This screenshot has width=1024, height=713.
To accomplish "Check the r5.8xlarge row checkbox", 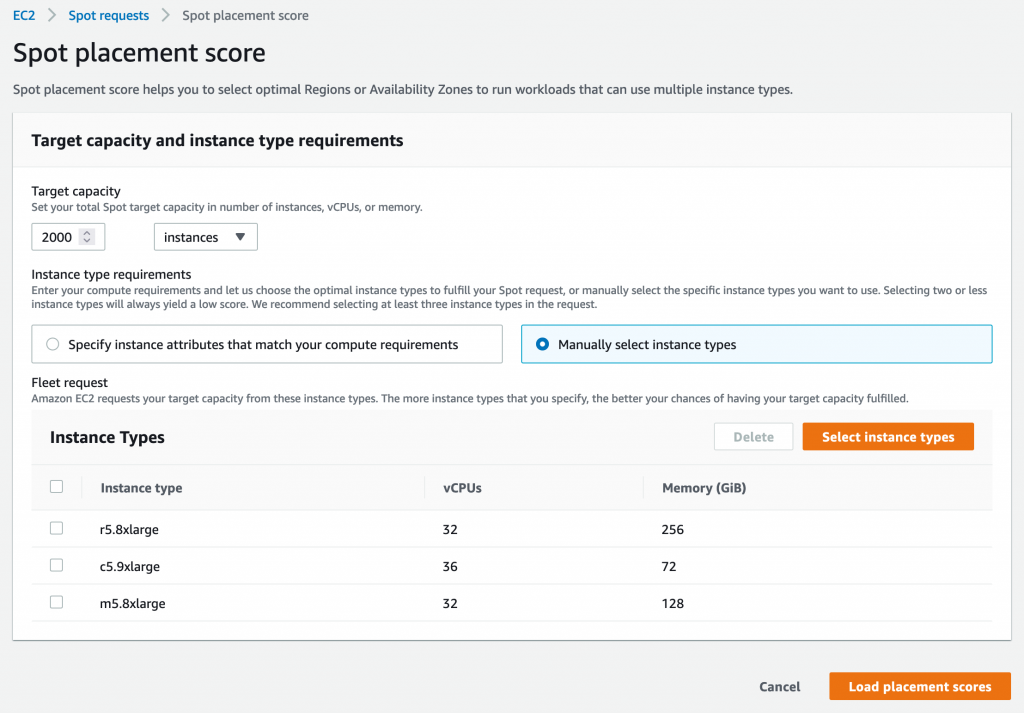I will click(56, 528).
